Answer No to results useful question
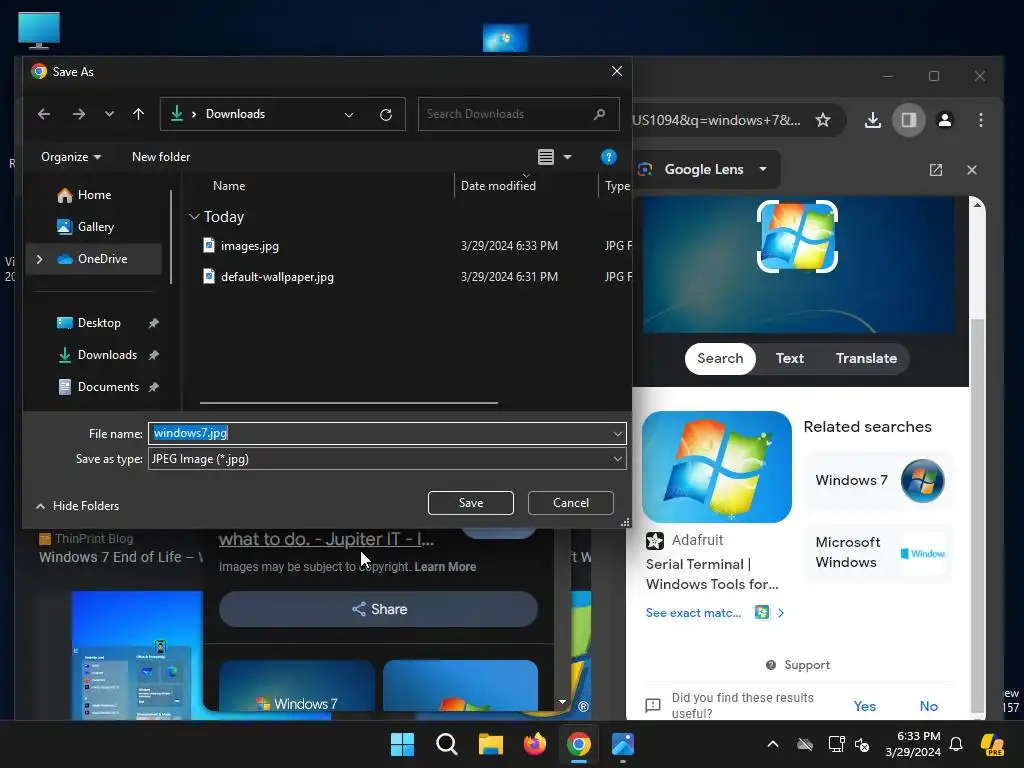The width and height of the screenshot is (1024, 768). pos(929,706)
